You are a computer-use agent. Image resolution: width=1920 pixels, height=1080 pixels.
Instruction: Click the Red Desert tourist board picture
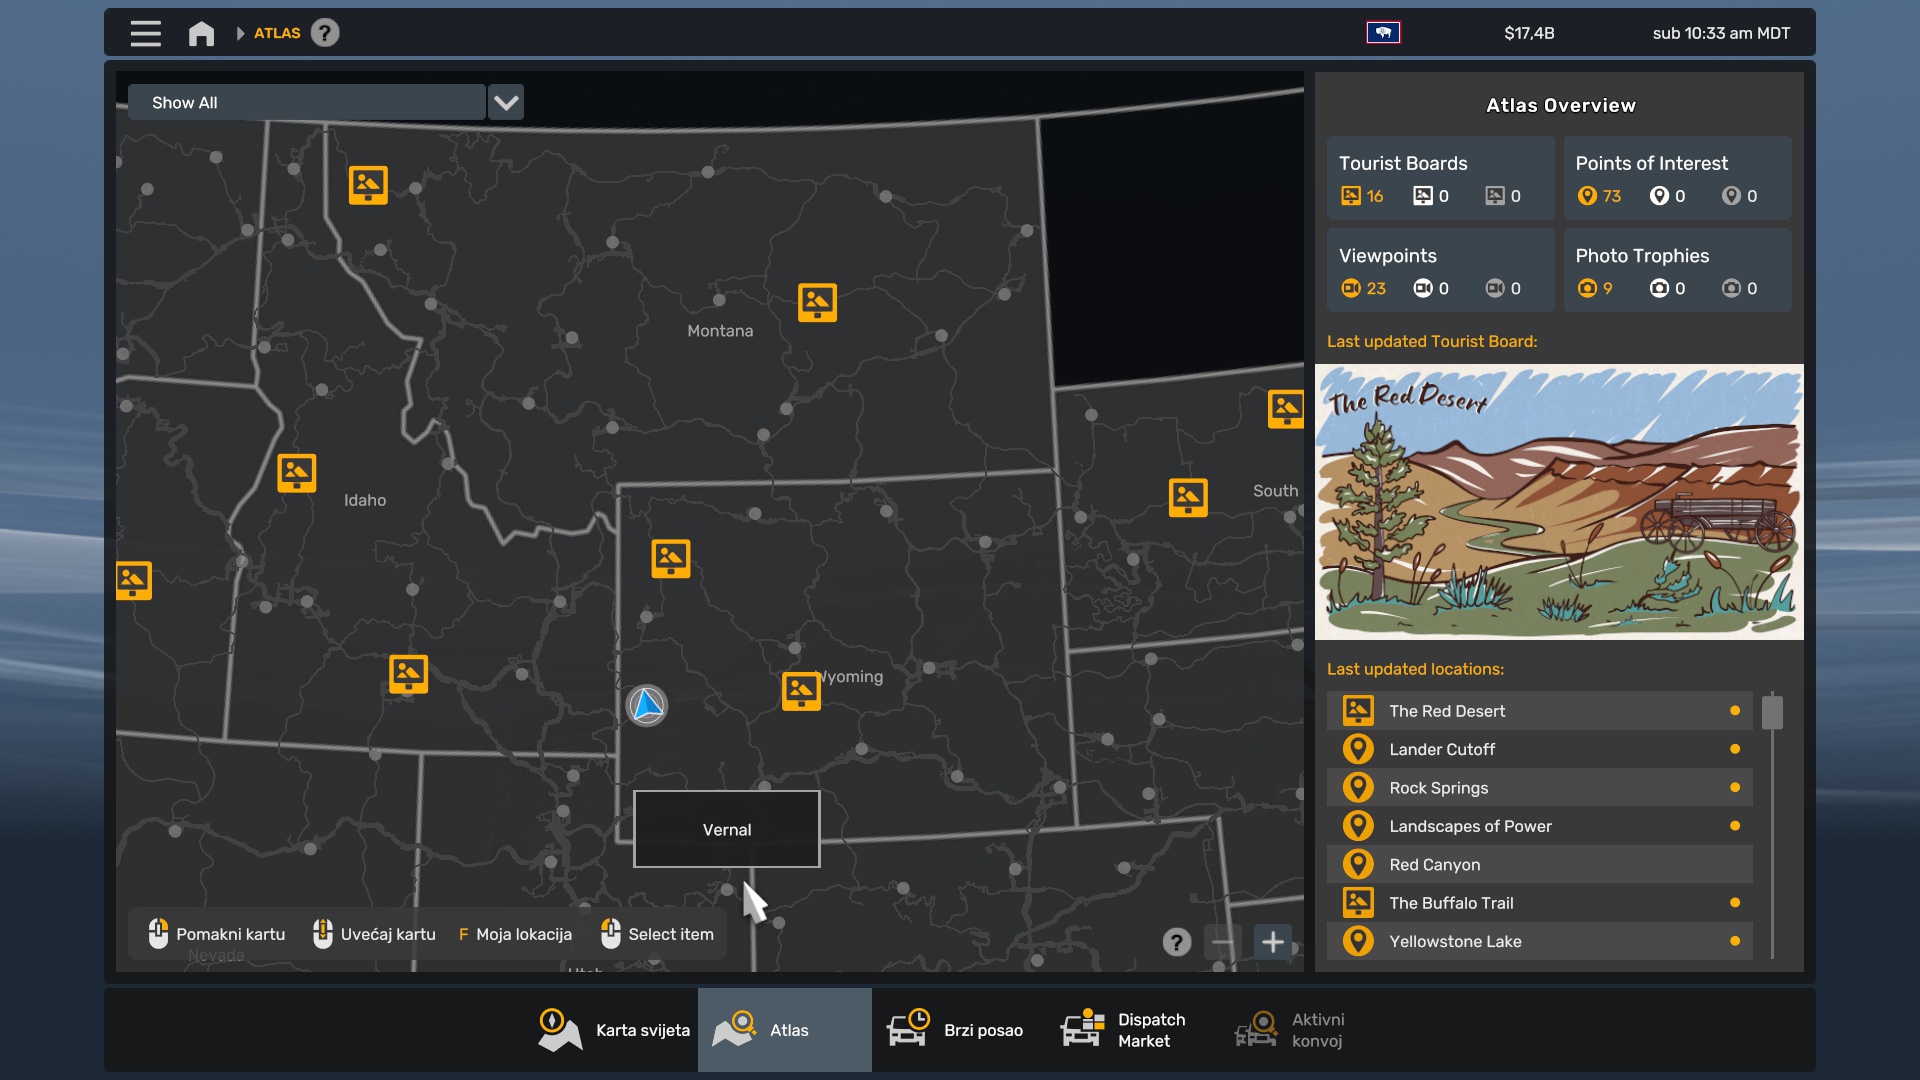click(1559, 502)
